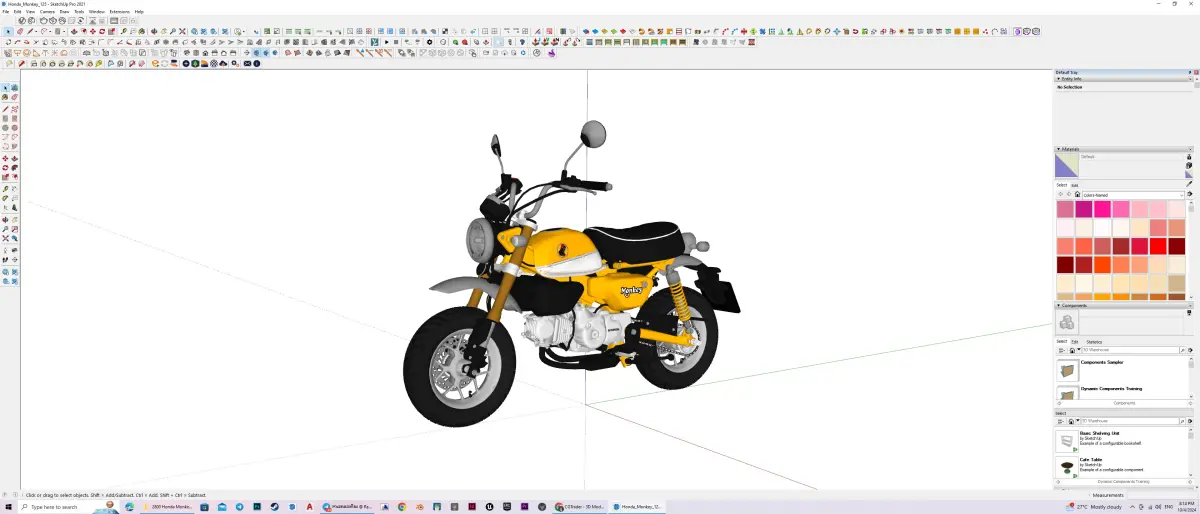Open the Draw menu

pyautogui.click(x=64, y=11)
